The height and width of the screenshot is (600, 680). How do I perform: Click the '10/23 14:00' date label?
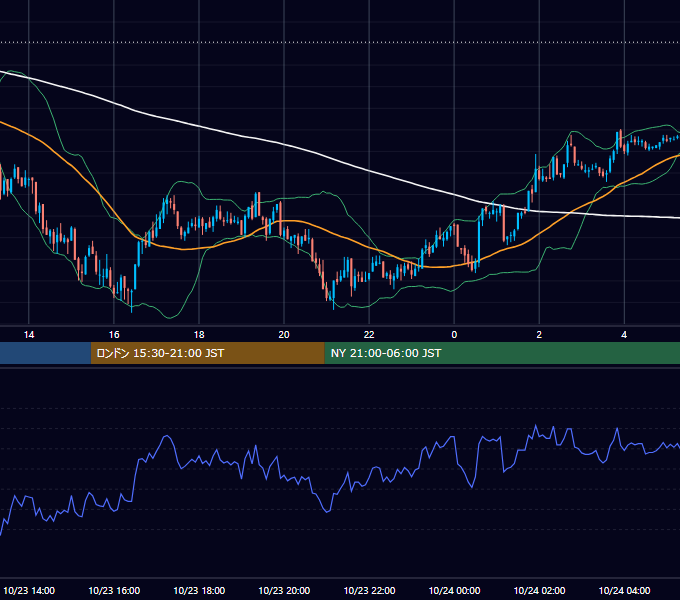point(29,590)
